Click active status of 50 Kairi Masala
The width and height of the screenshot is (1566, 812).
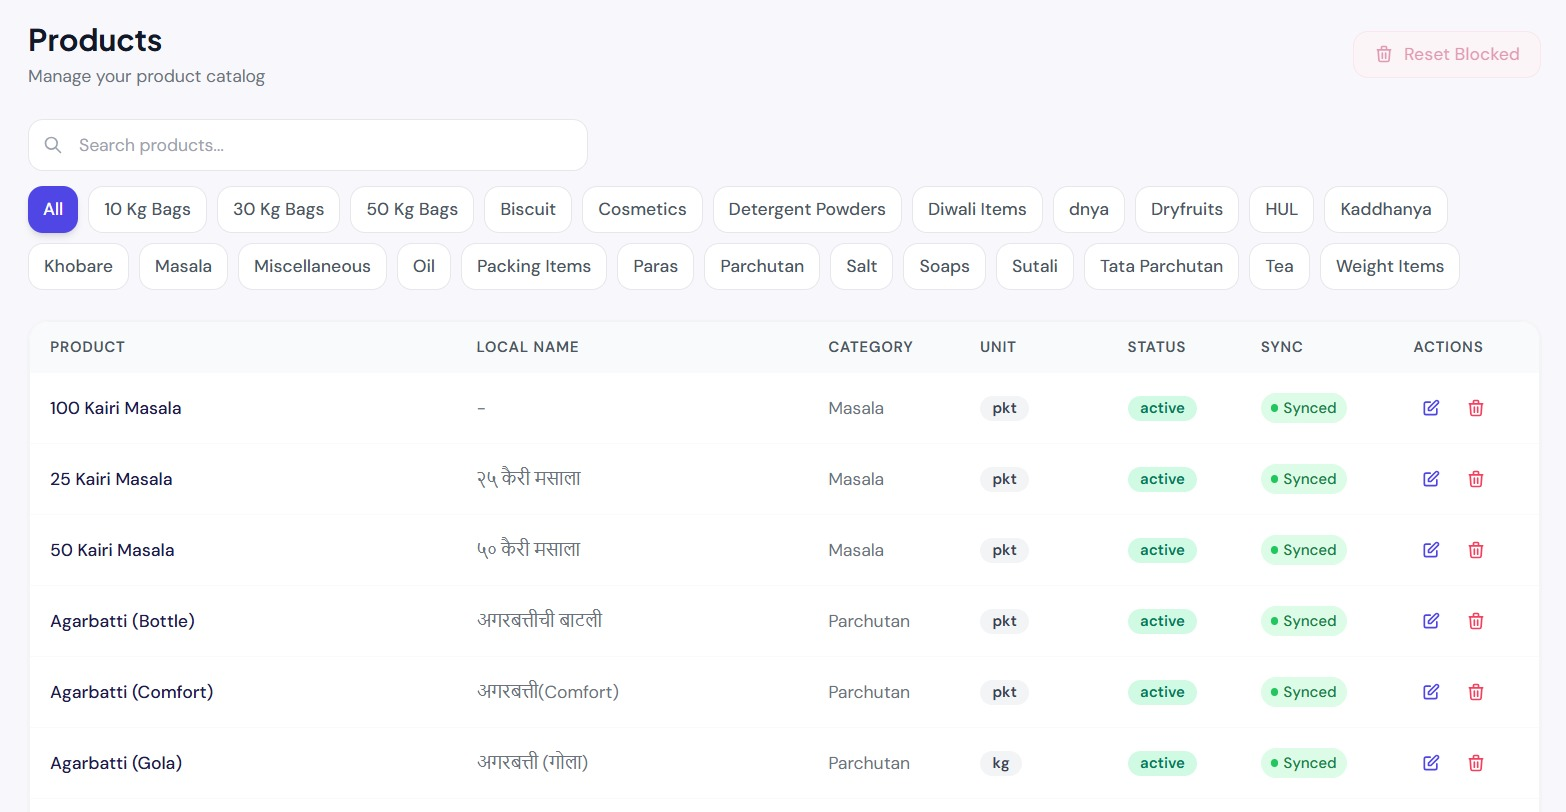(x=1162, y=550)
